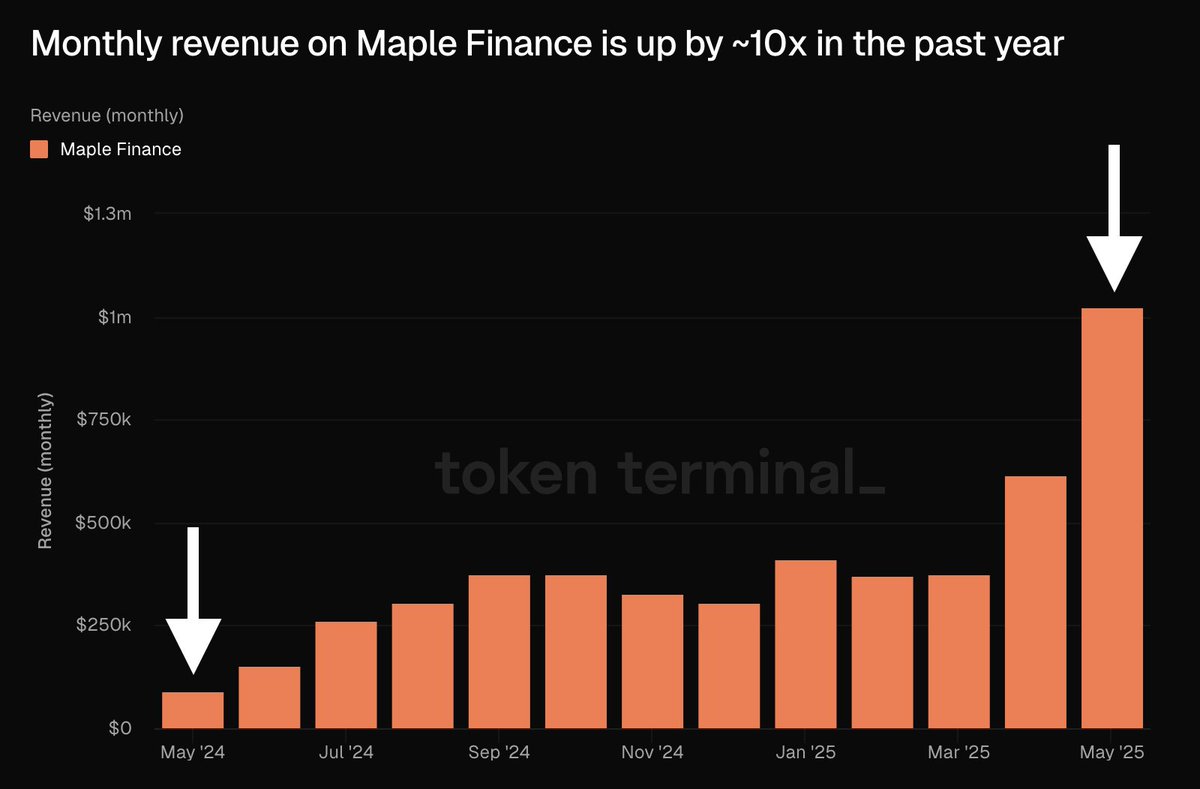Click the $1.3m y-axis label
The width and height of the screenshot is (1200, 789).
click(x=107, y=214)
